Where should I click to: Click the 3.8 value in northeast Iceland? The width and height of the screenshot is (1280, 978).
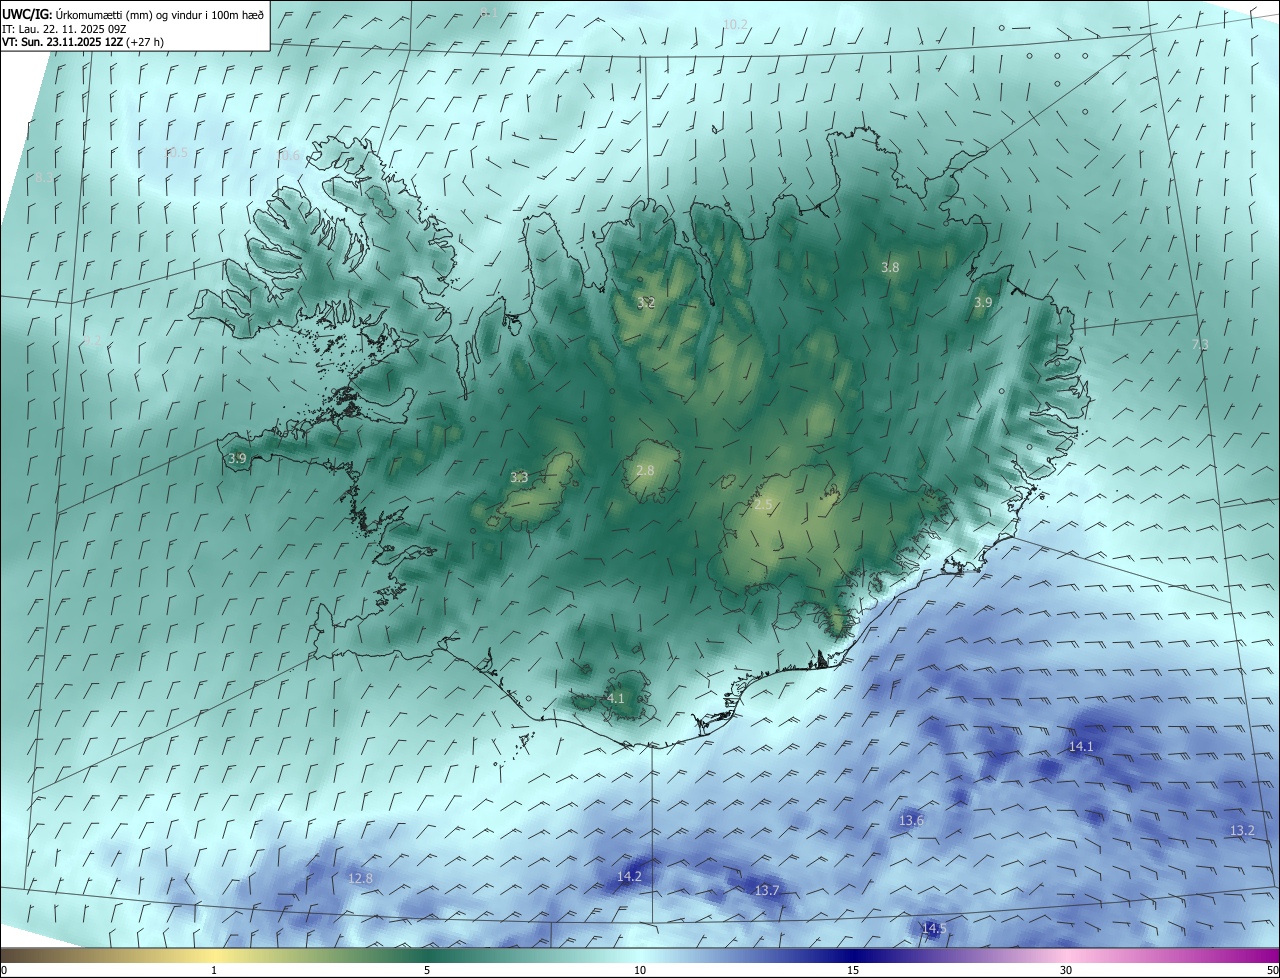pos(890,267)
